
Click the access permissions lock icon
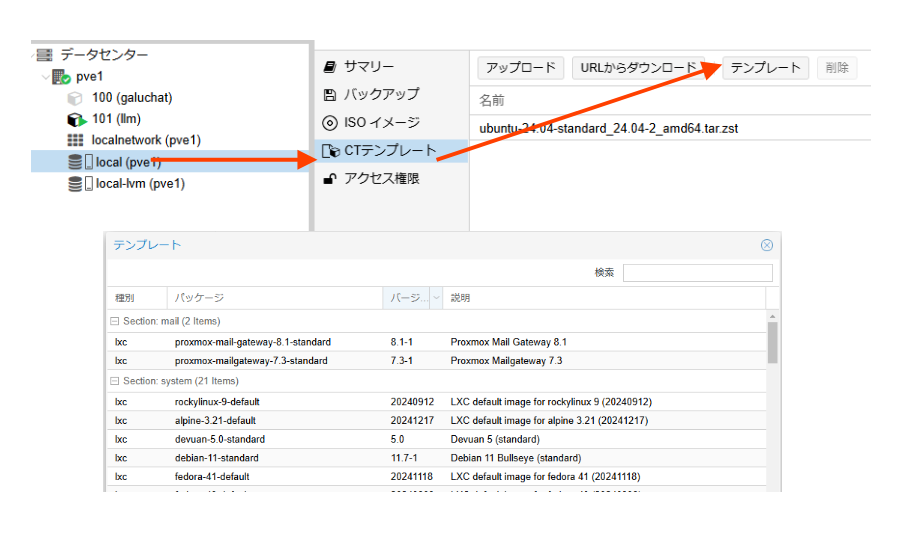[330, 179]
